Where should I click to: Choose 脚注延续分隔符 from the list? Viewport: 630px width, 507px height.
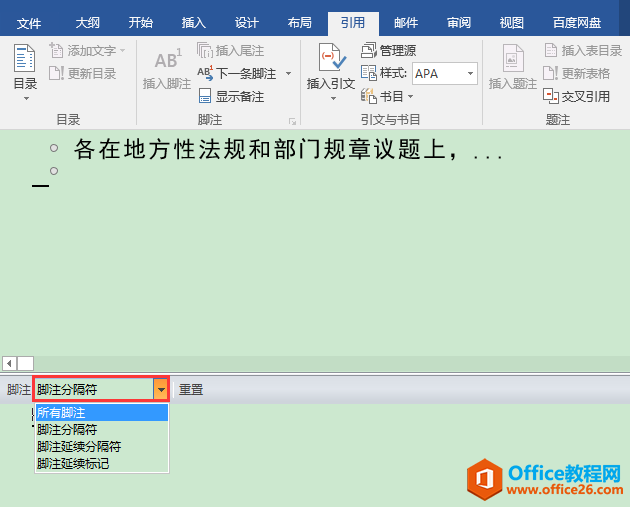click(x=102, y=446)
